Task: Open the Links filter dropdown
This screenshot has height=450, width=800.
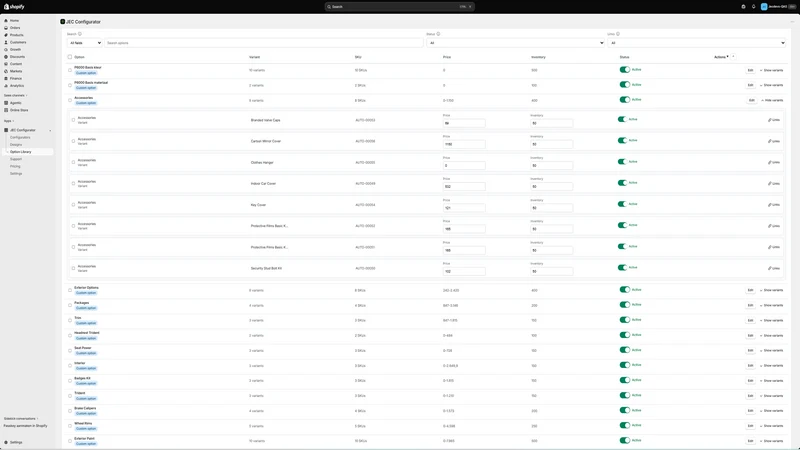Action: pos(696,43)
